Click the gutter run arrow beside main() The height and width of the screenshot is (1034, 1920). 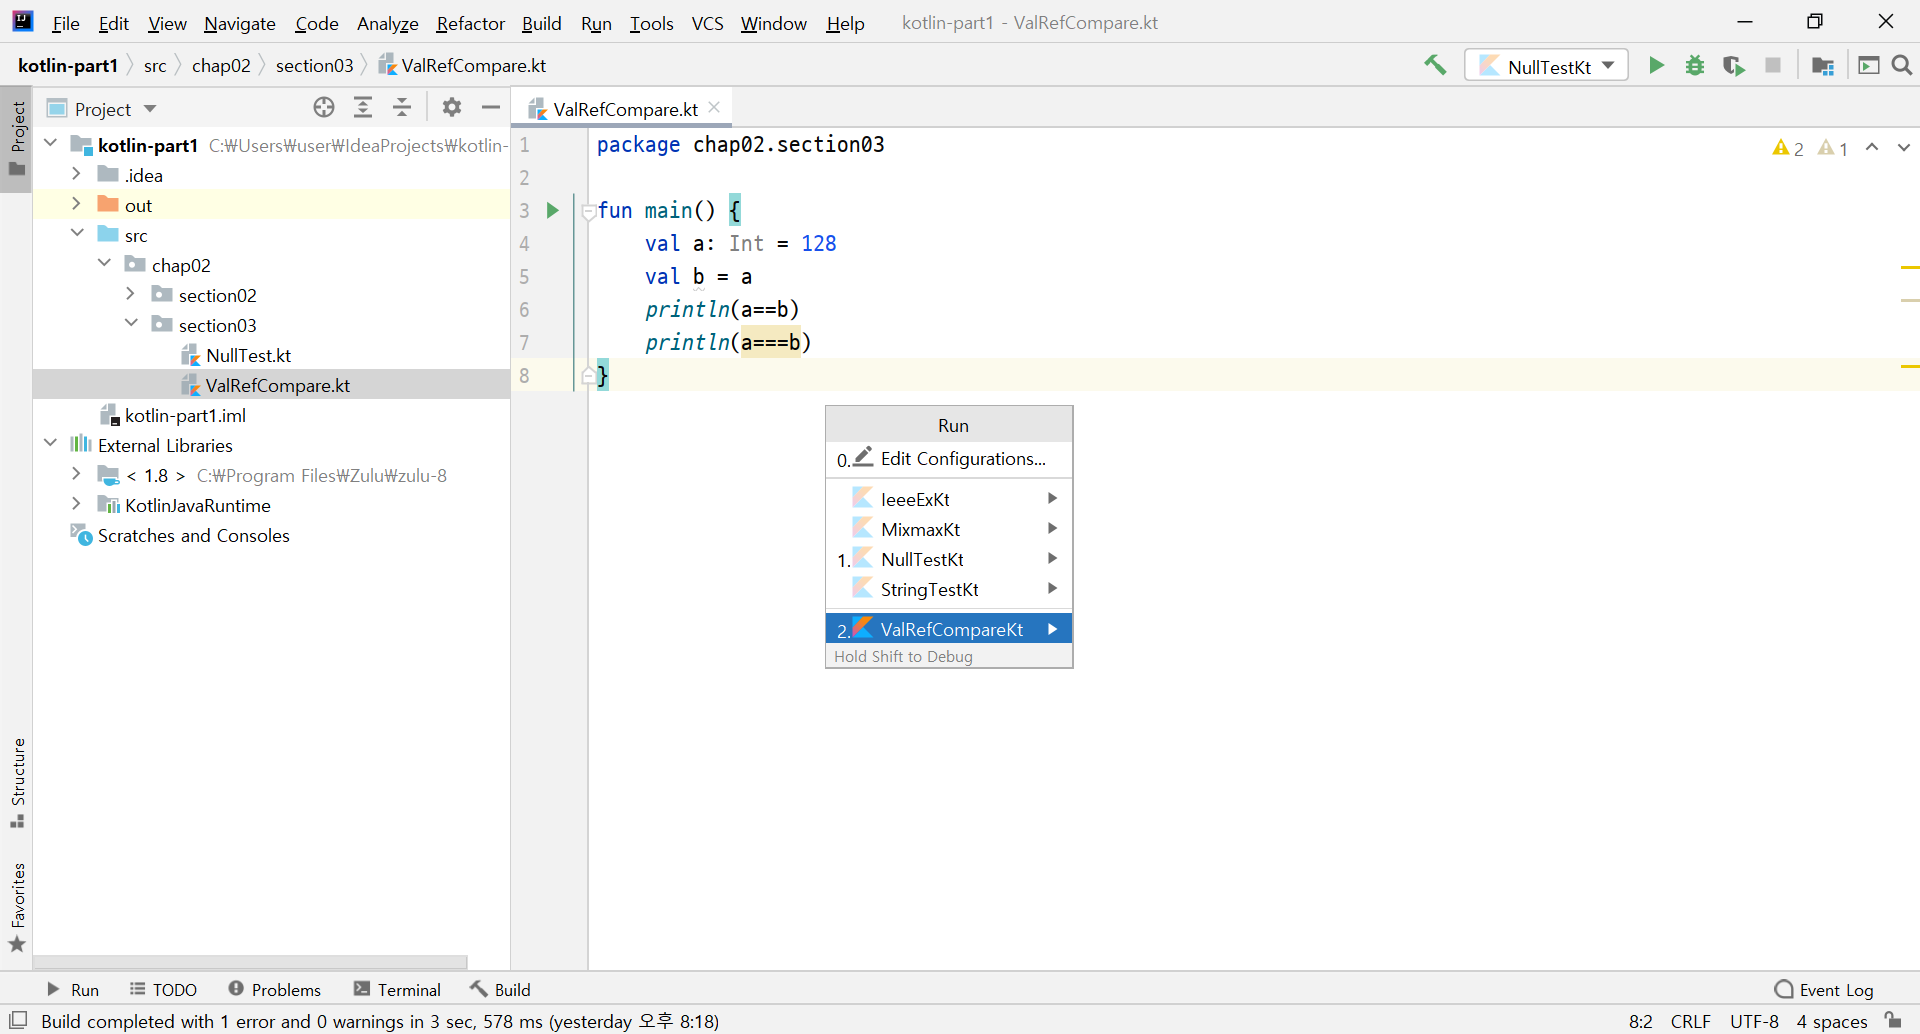click(552, 210)
